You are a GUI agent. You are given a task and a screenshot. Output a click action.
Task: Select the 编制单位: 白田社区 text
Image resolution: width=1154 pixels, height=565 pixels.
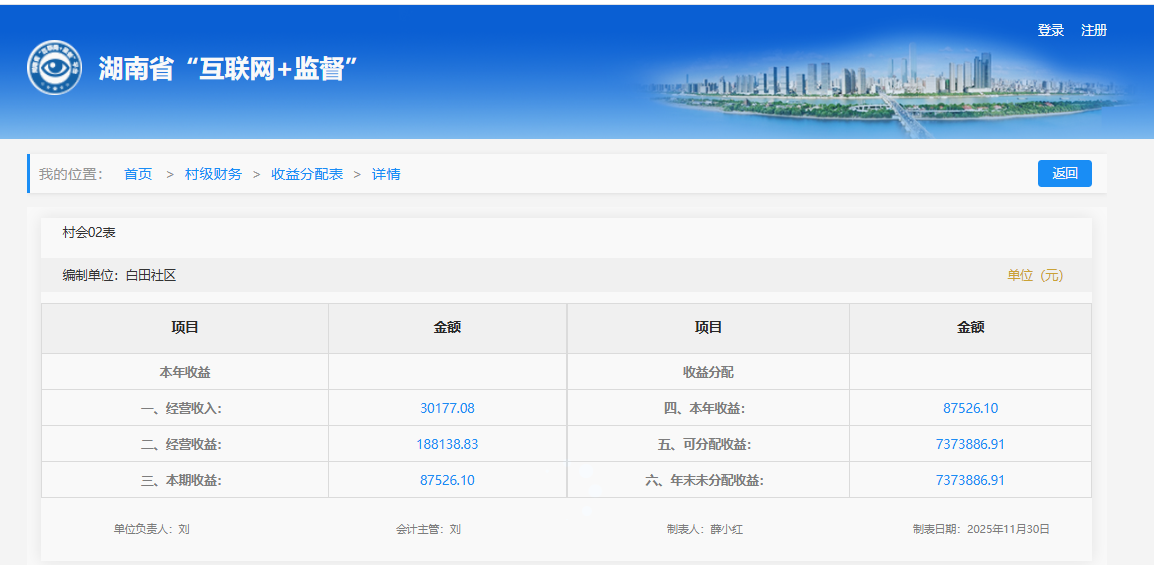[119, 275]
